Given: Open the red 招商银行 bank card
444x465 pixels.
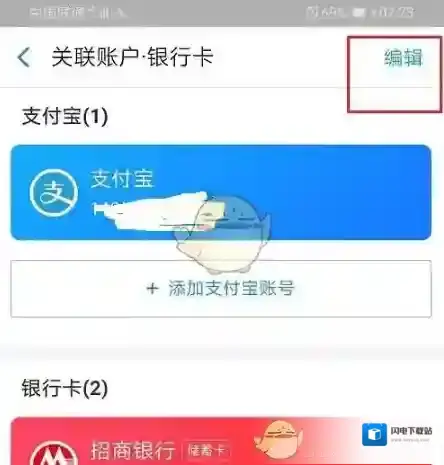Looking at the screenshot, I should pyautogui.click(x=221, y=441).
